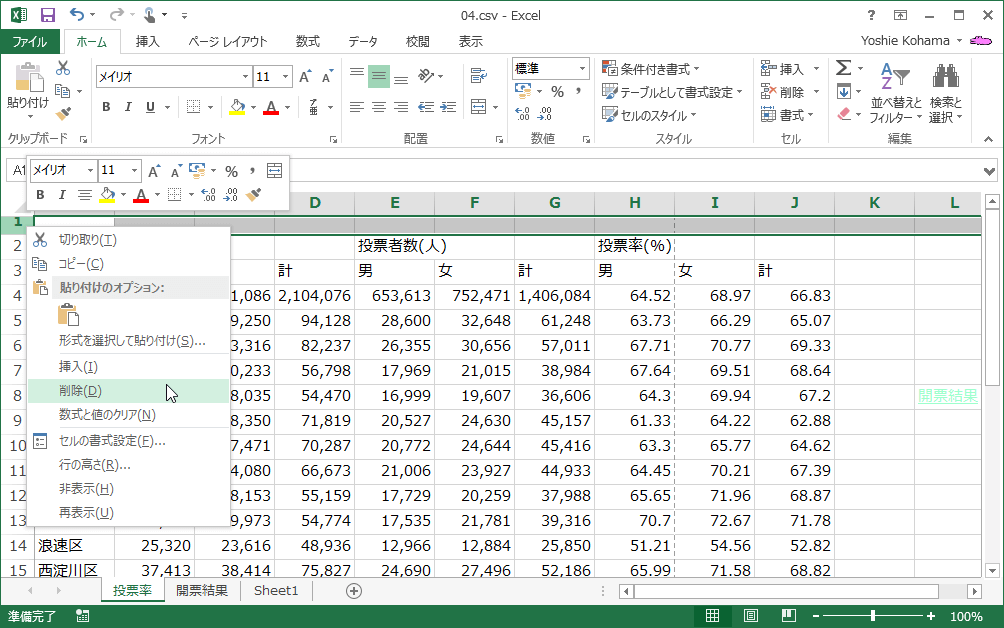Click the mini toolbar format painter icon
The width and height of the screenshot is (1004, 628).
[254, 195]
